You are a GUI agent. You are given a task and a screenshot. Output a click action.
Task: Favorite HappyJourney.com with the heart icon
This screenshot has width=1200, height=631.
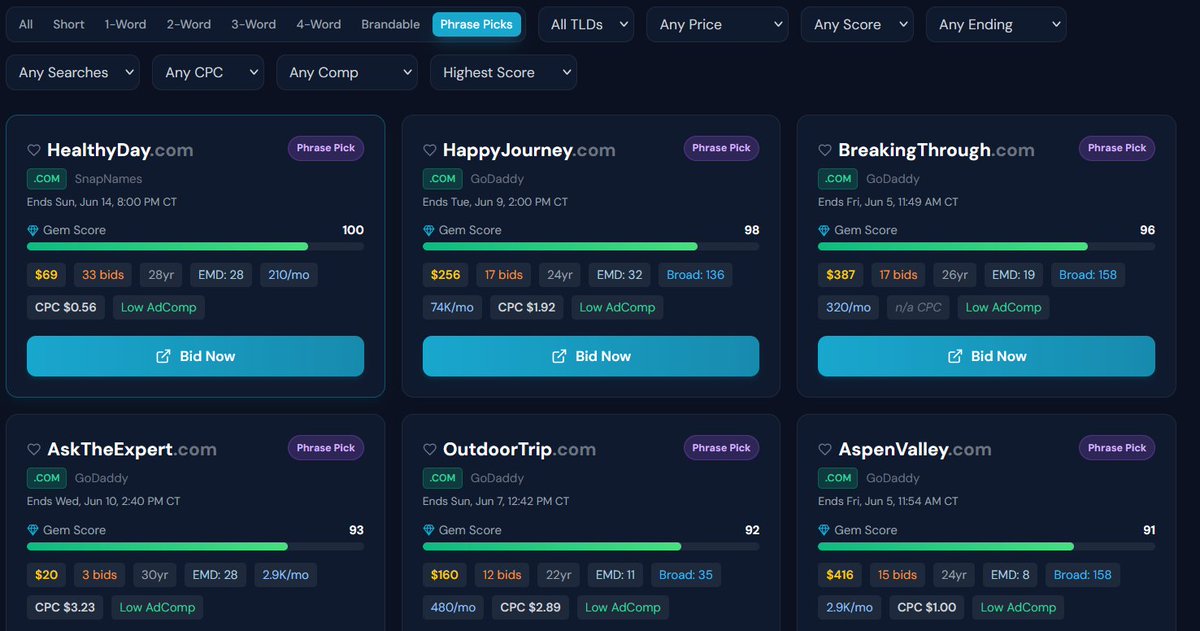point(429,150)
